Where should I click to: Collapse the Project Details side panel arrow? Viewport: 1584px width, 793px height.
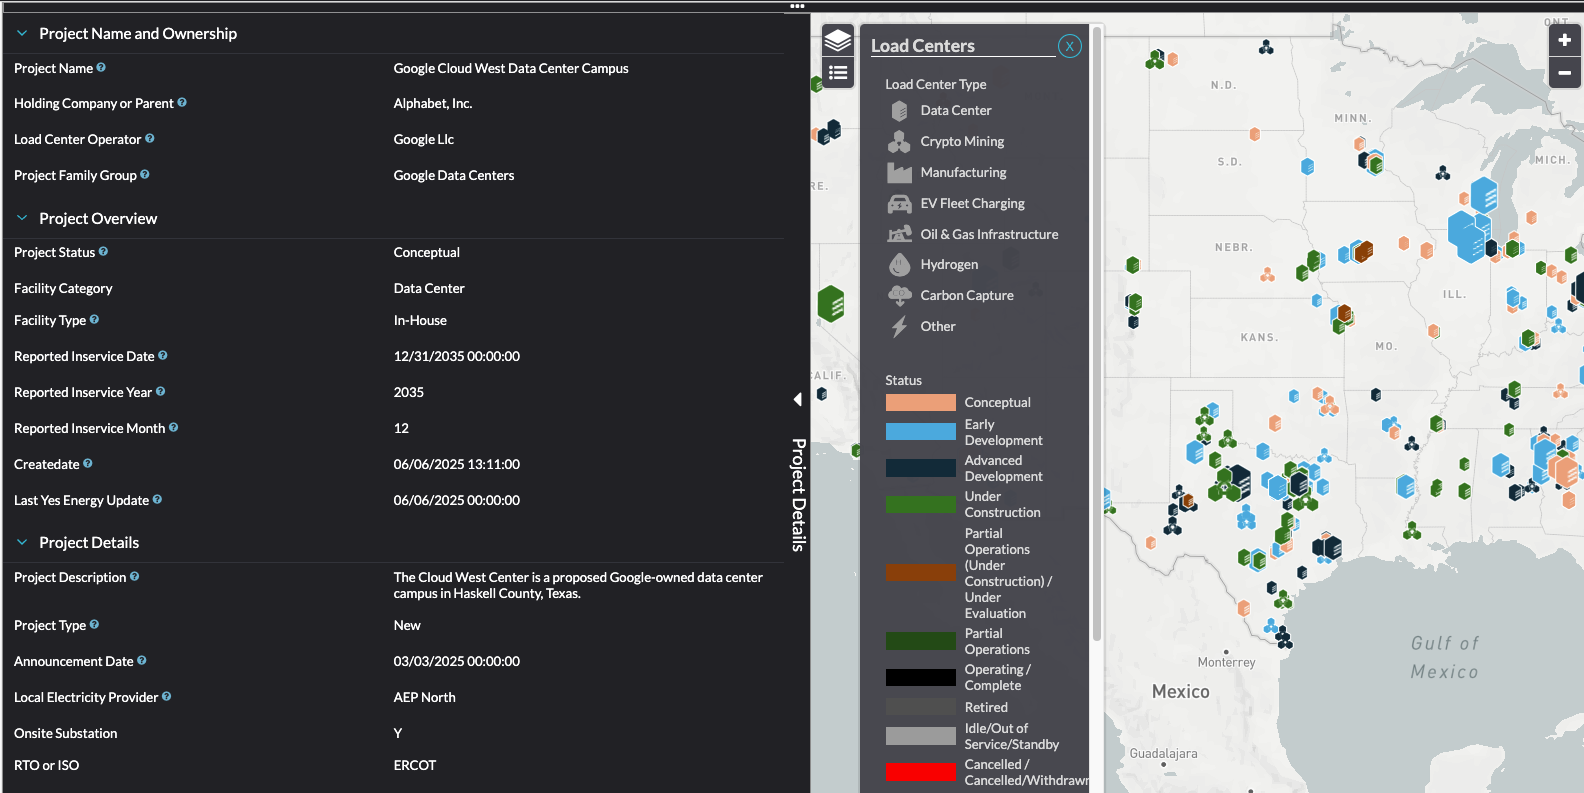point(798,400)
